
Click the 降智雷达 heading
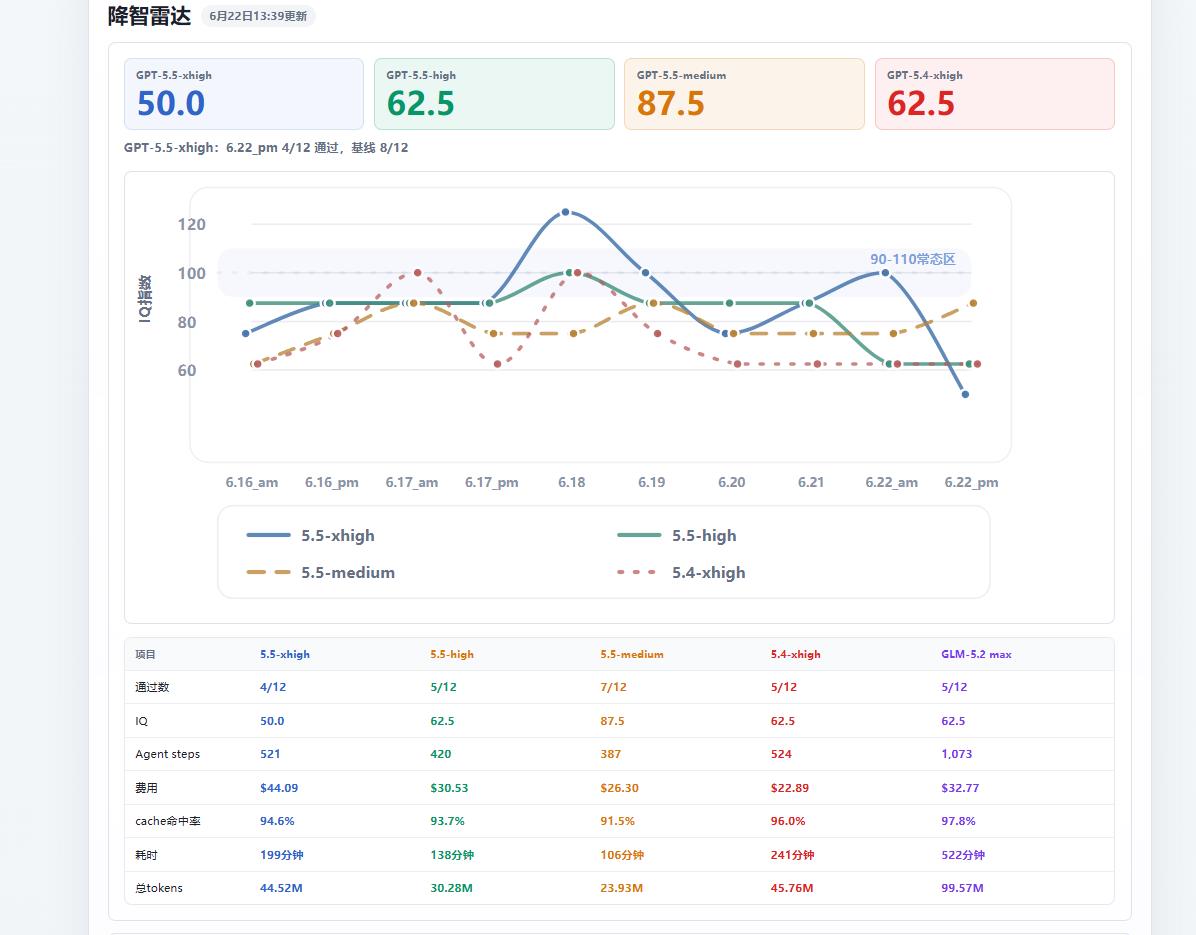point(150,16)
